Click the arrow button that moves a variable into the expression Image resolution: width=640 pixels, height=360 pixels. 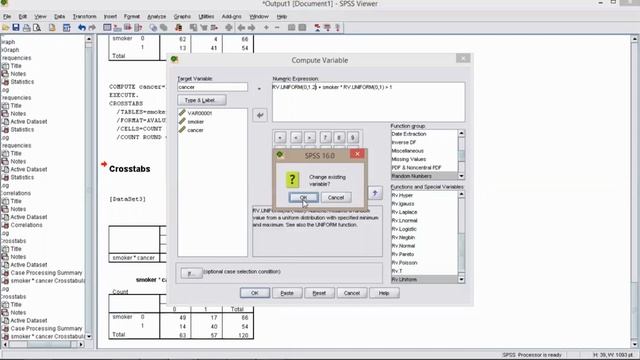[260, 115]
